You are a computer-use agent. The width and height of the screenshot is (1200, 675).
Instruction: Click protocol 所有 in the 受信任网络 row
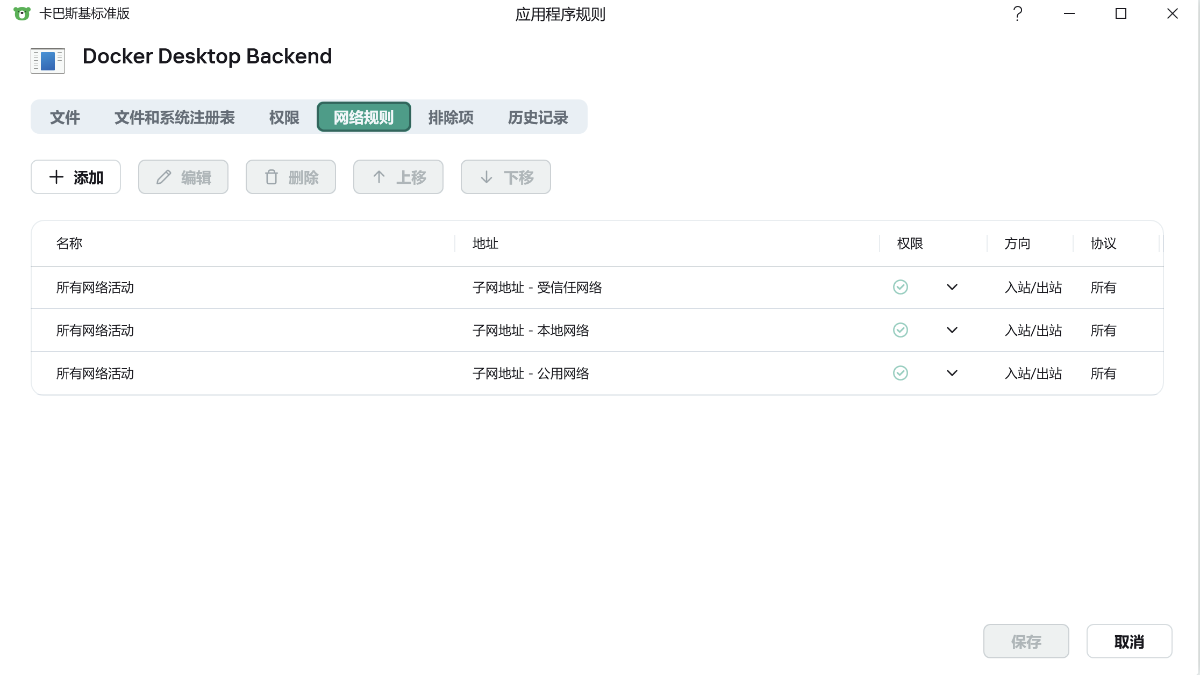[1103, 287]
